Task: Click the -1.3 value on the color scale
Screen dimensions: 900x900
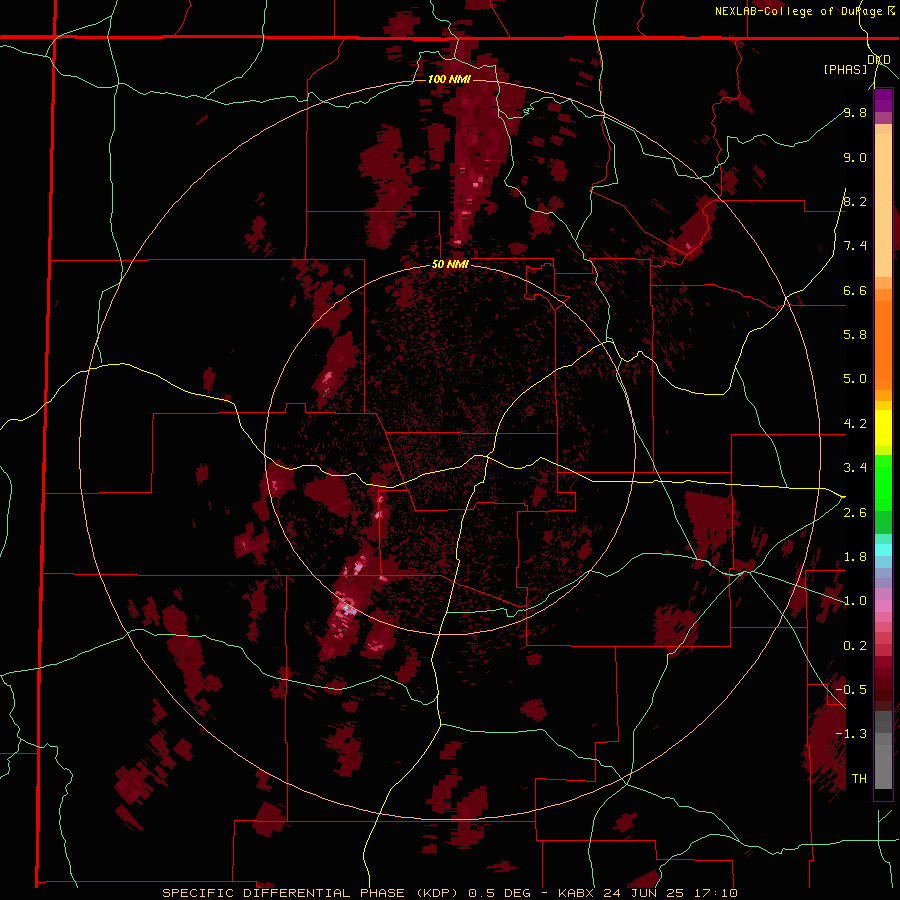Action: pos(851,734)
